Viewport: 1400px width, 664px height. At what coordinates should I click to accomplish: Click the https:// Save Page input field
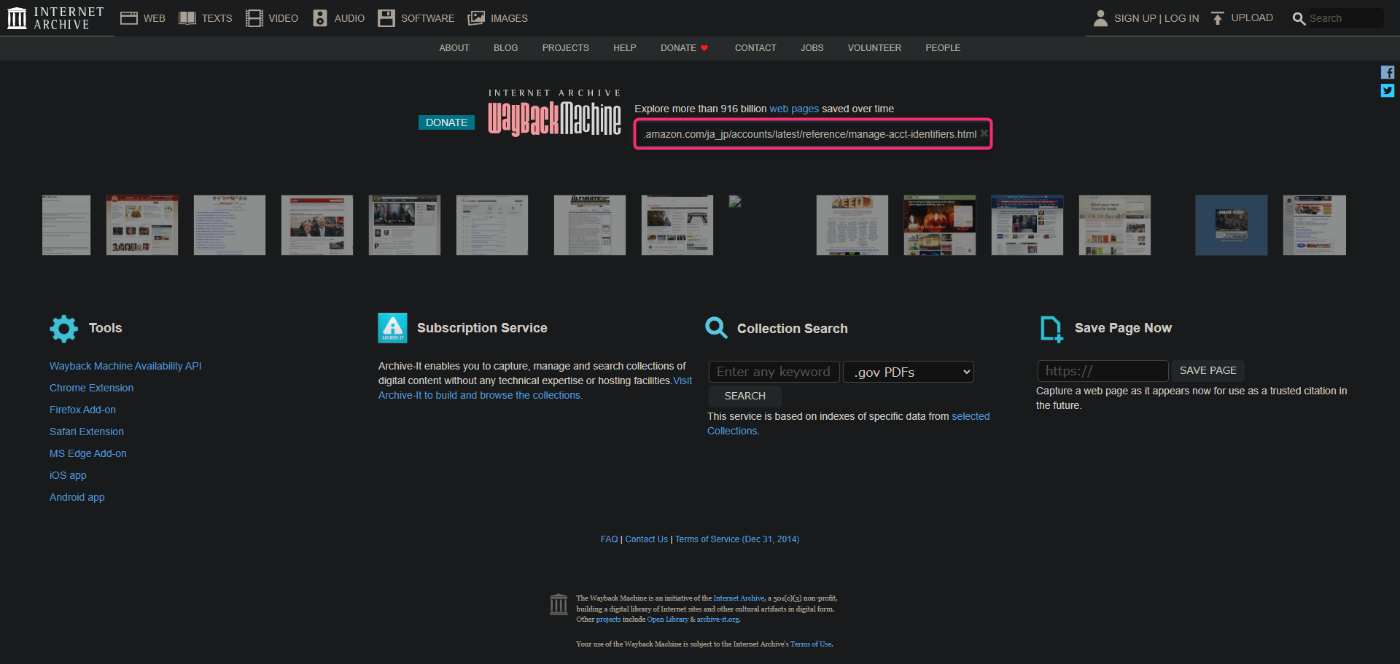pos(1103,371)
